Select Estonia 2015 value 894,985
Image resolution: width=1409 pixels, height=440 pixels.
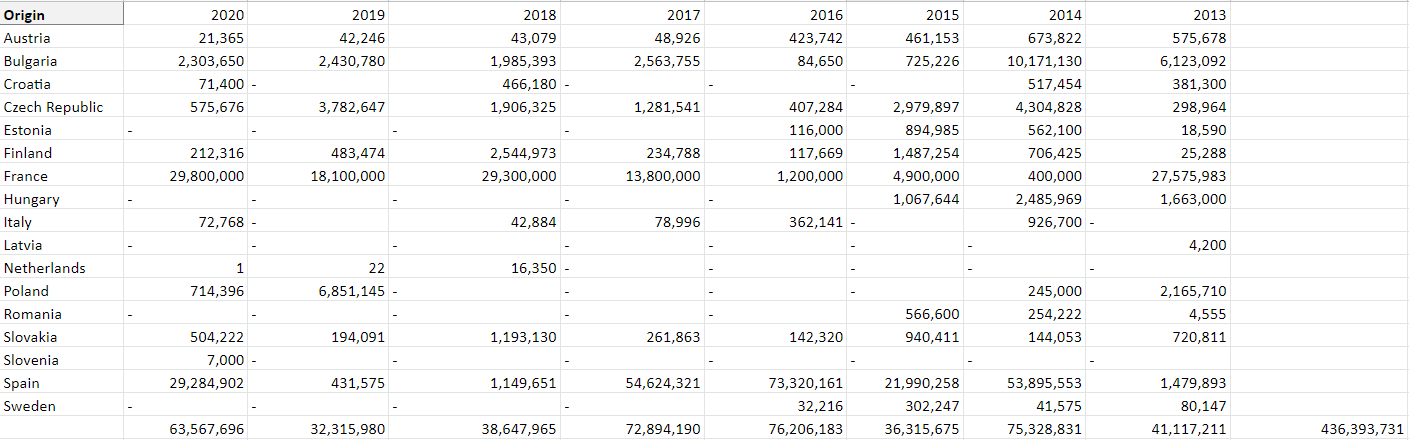[906, 130]
